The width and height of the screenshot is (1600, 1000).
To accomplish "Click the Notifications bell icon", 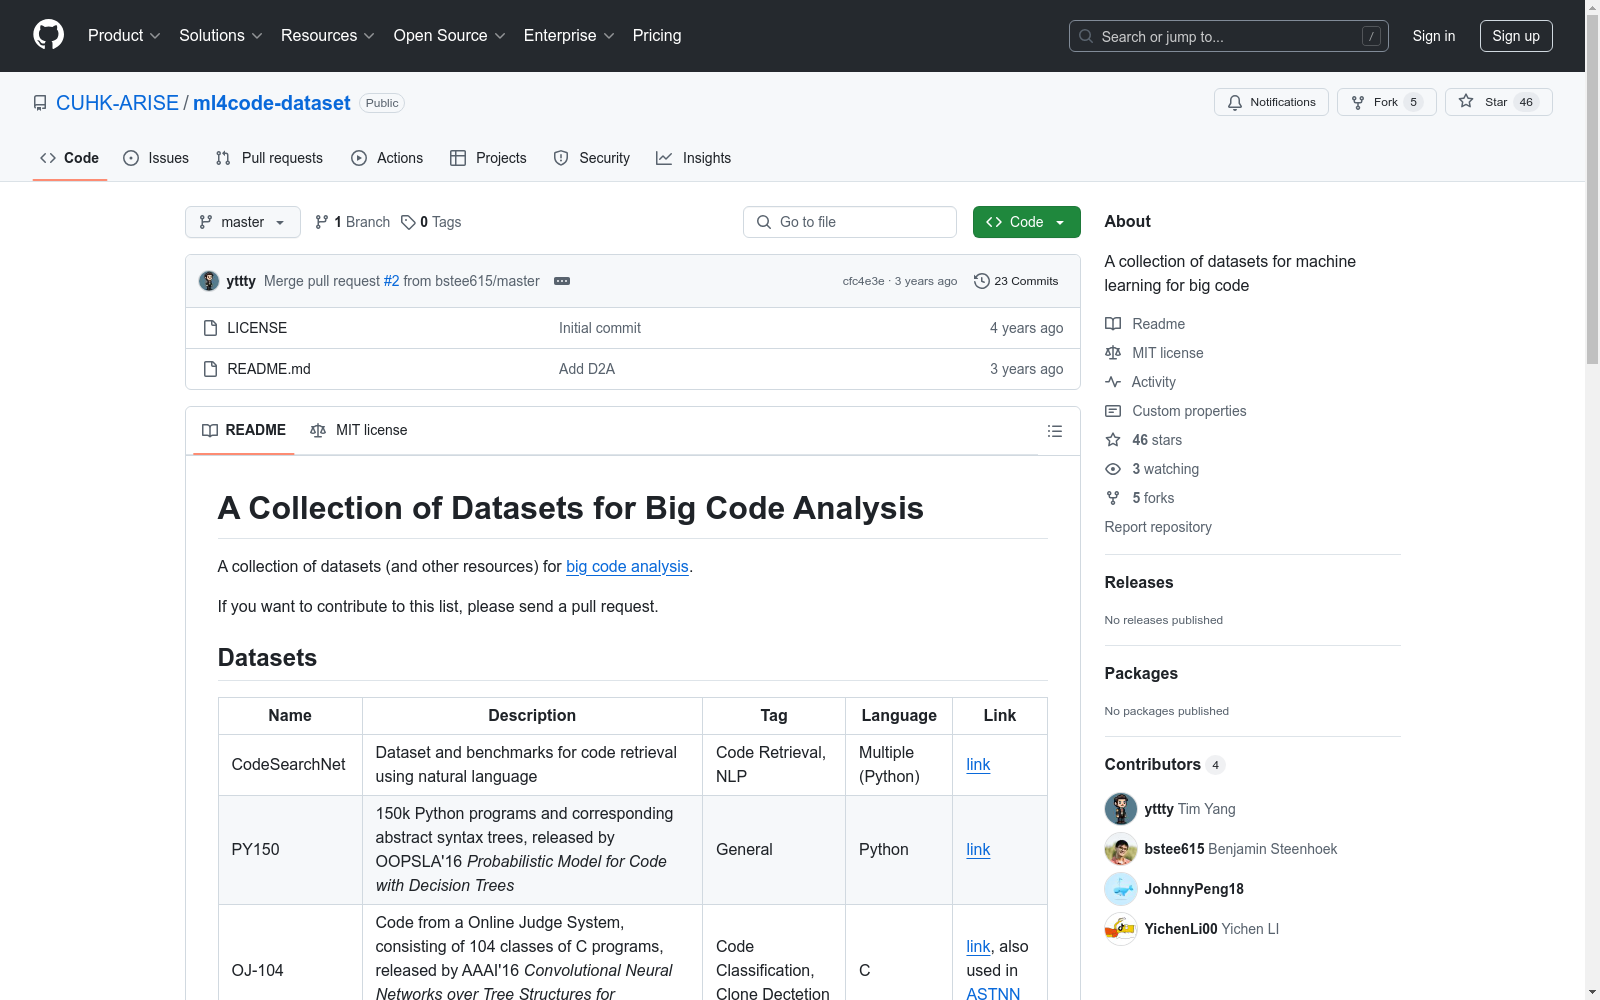I will click(1235, 101).
